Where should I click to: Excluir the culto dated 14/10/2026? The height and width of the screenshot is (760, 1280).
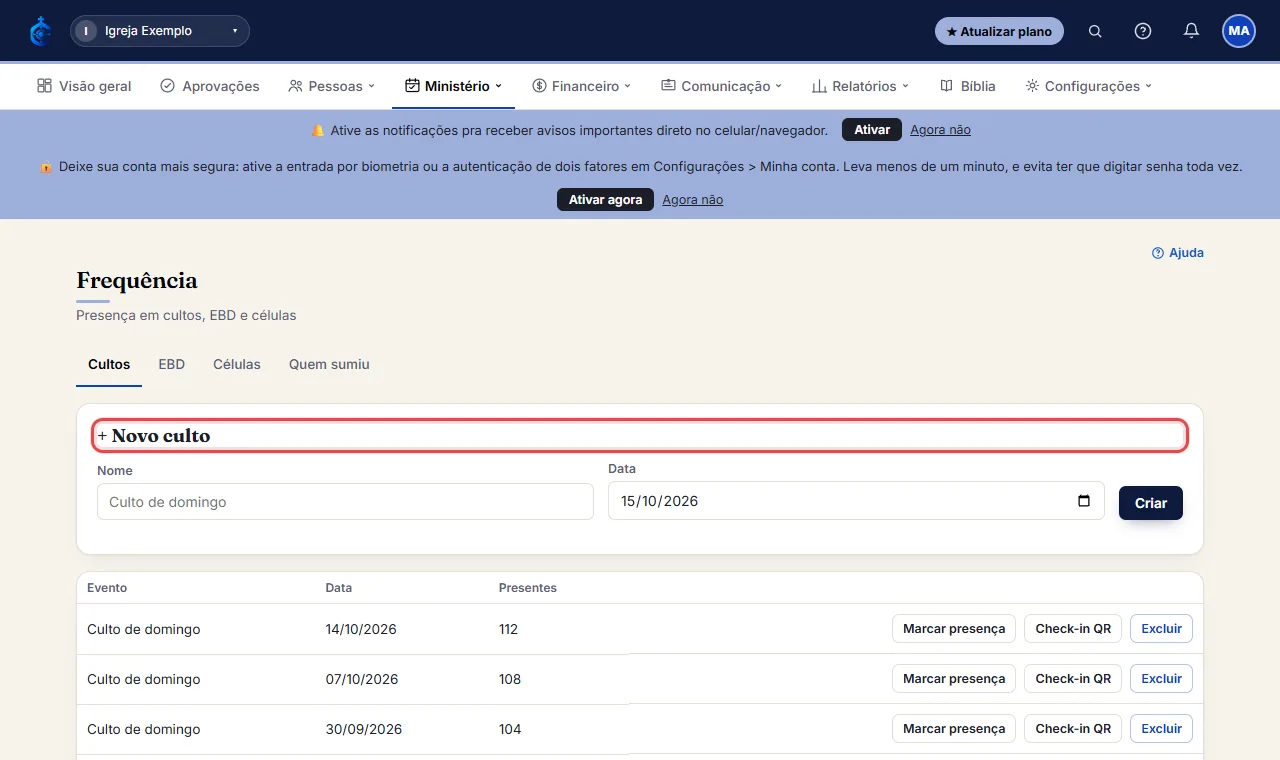coord(1161,629)
